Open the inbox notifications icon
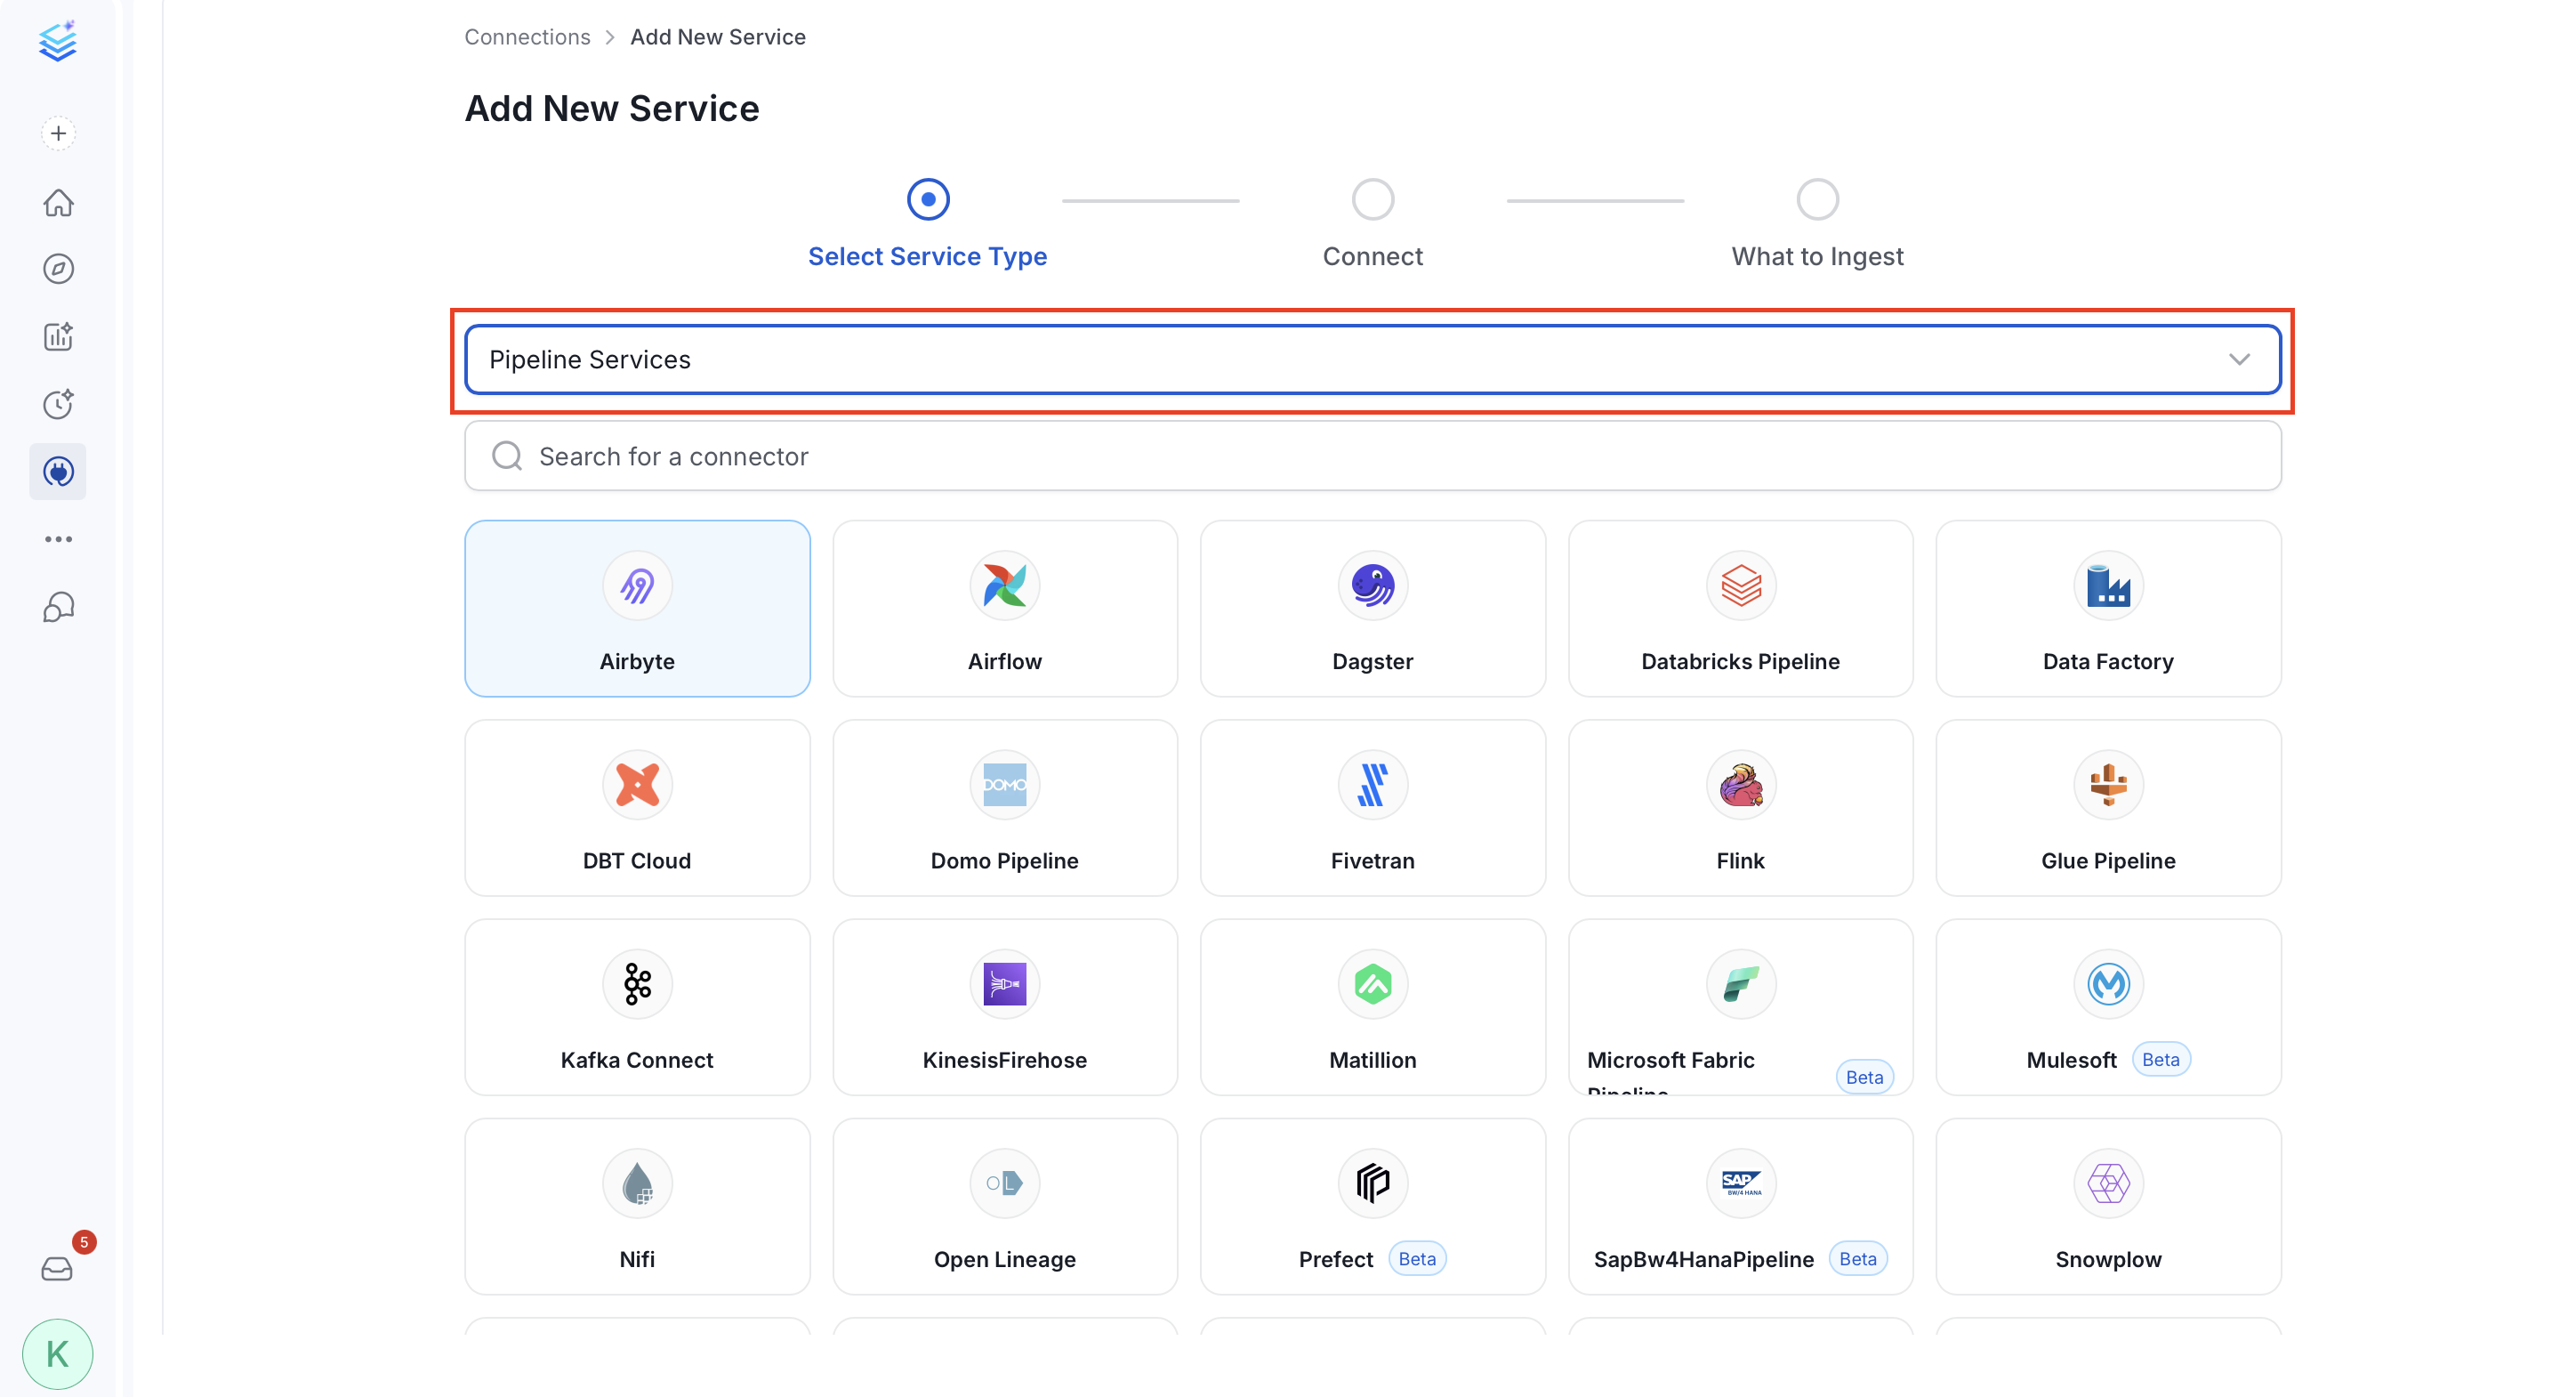 (57, 1268)
